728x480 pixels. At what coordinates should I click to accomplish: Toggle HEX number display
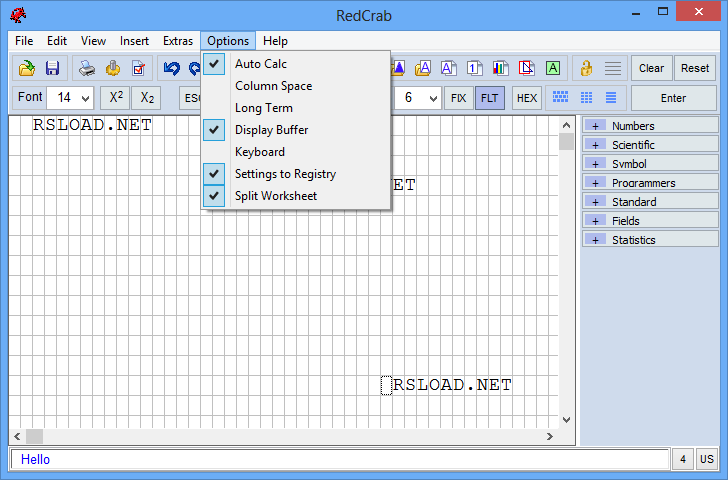pos(526,98)
